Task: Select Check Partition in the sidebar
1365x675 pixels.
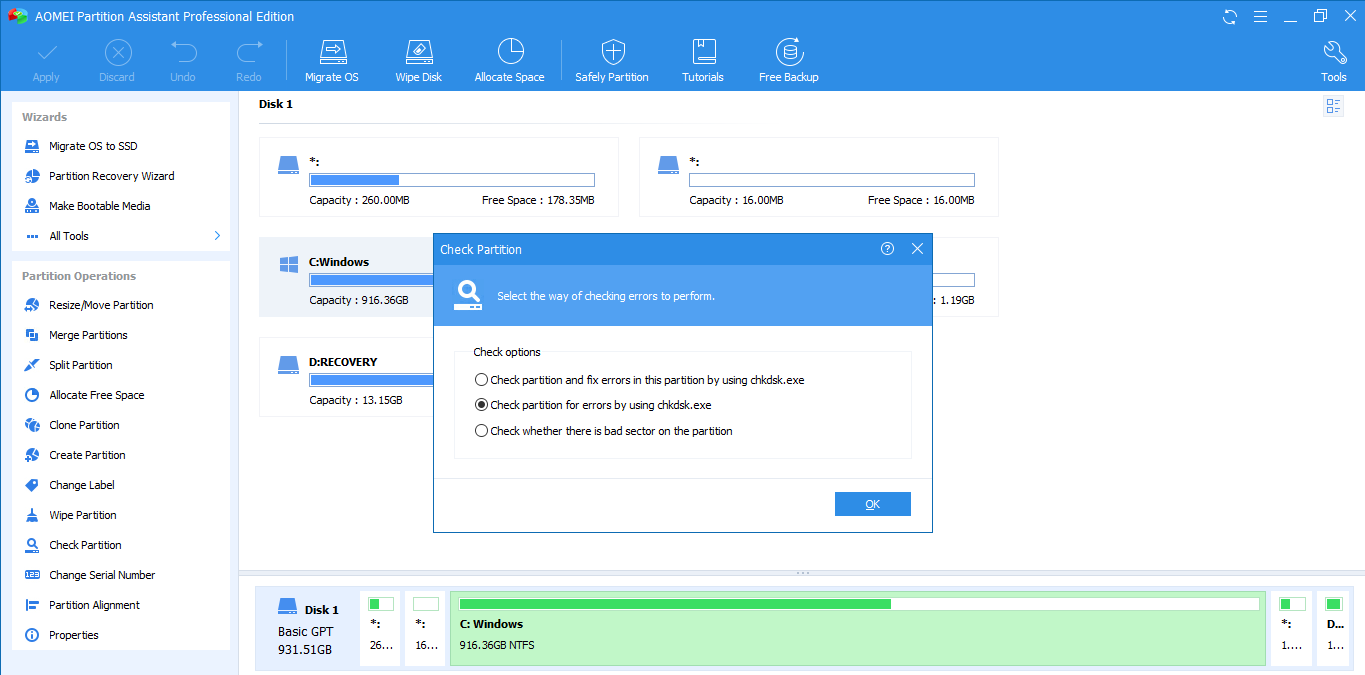Action: click(x=85, y=545)
